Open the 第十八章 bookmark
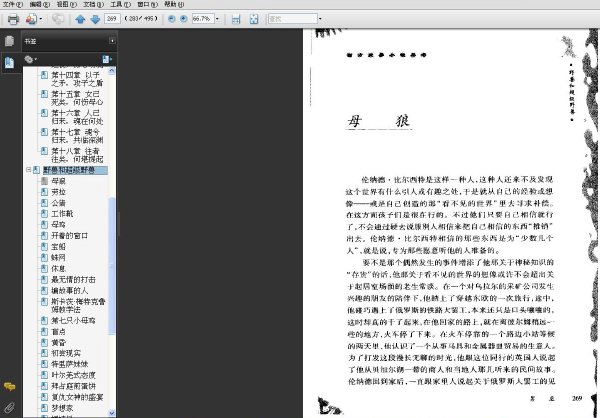Screen dimensions: 600x418 (x=77, y=155)
